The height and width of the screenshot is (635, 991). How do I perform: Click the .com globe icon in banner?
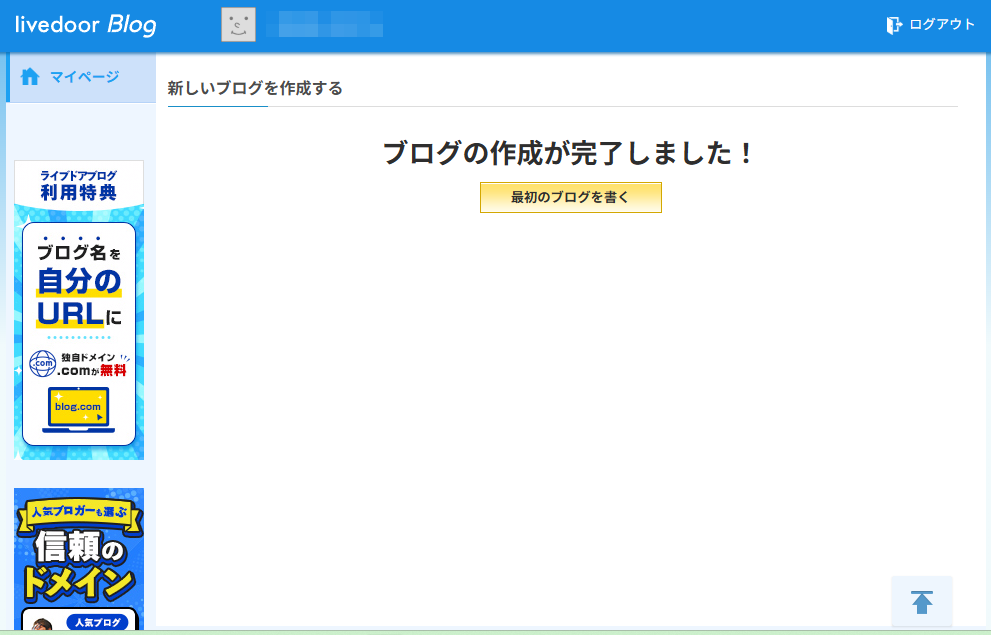coord(42,364)
